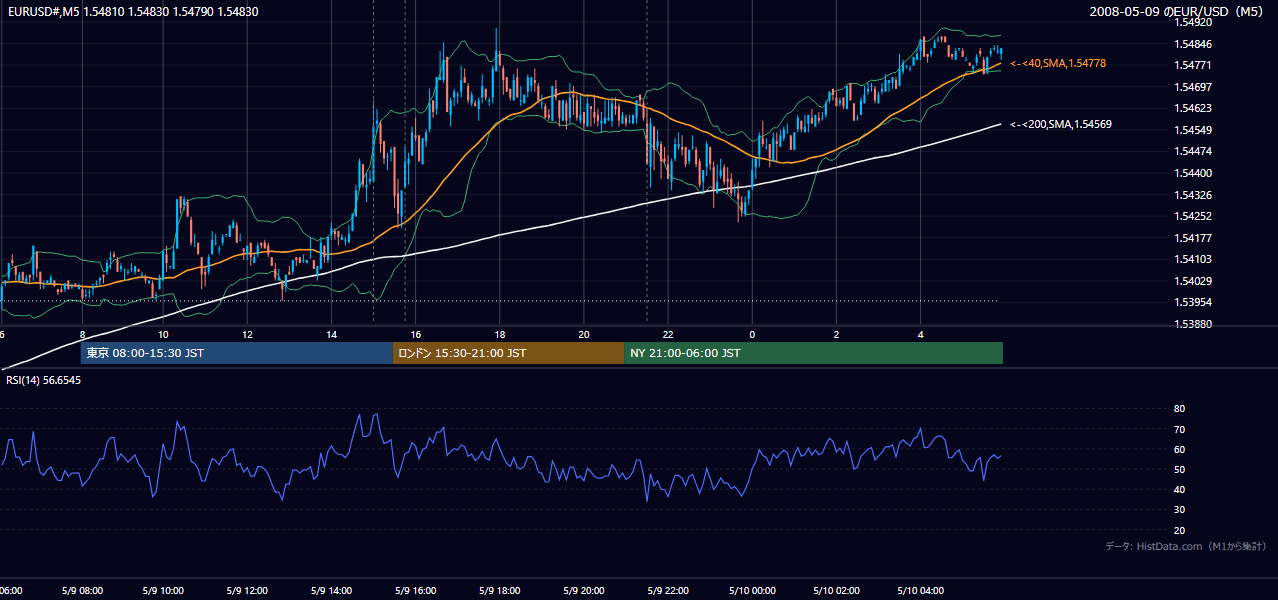Click RSI scale level 60
Image resolution: width=1278 pixels, height=600 pixels.
[x=1179, y=449]
